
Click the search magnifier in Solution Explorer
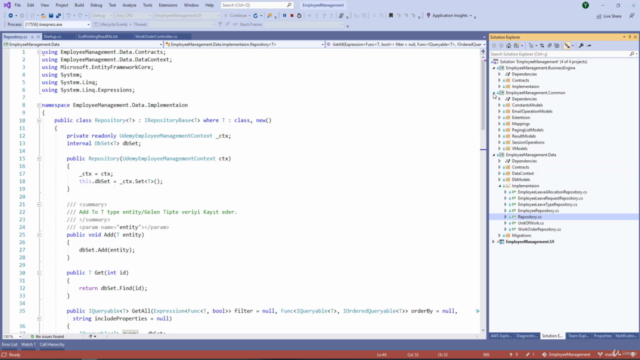point(631,54)
